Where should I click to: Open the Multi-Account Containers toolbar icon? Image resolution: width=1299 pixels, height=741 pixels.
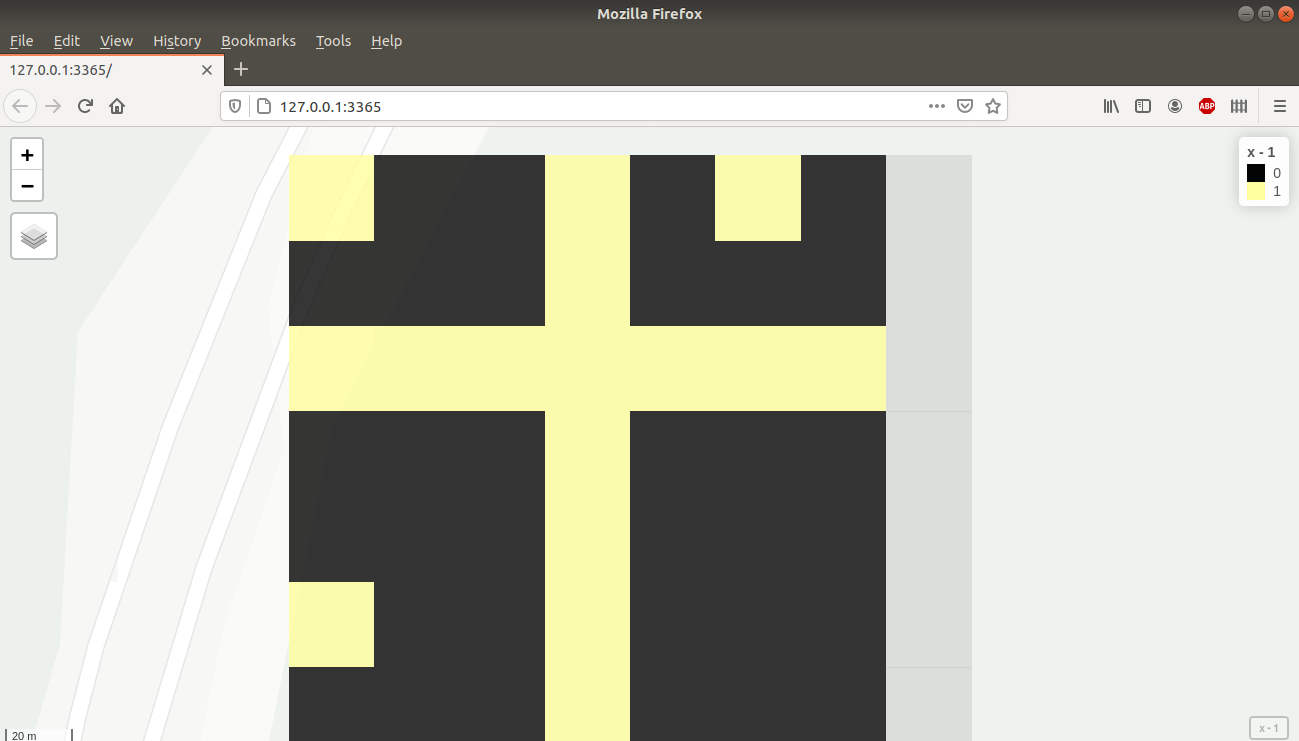(x=1239, y=105)
